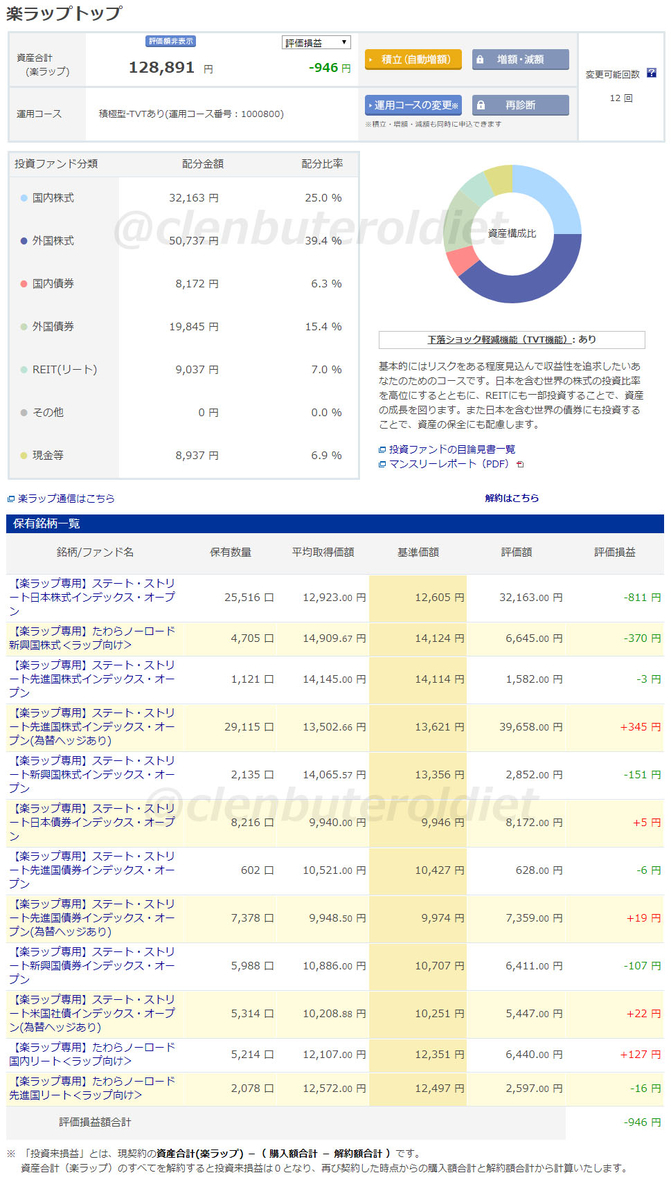Click the link icon before 投資ファンドの目論見書一覧
The width and height of the screenshot is (671, 1200).
[x=382, y=450]
